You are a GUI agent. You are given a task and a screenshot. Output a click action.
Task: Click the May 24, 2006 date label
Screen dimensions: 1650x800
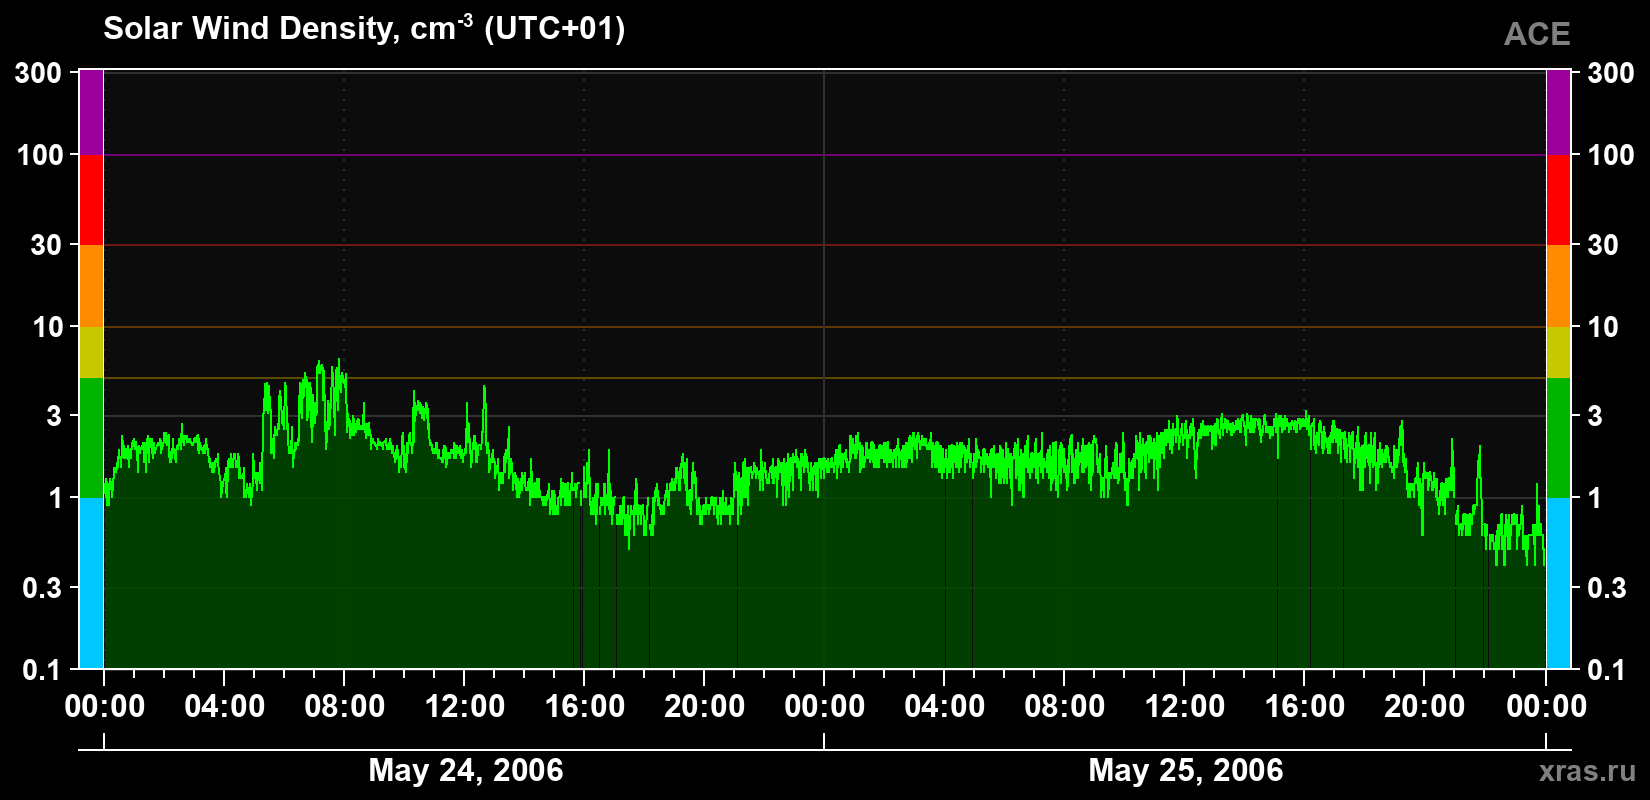tap(466, 770)
